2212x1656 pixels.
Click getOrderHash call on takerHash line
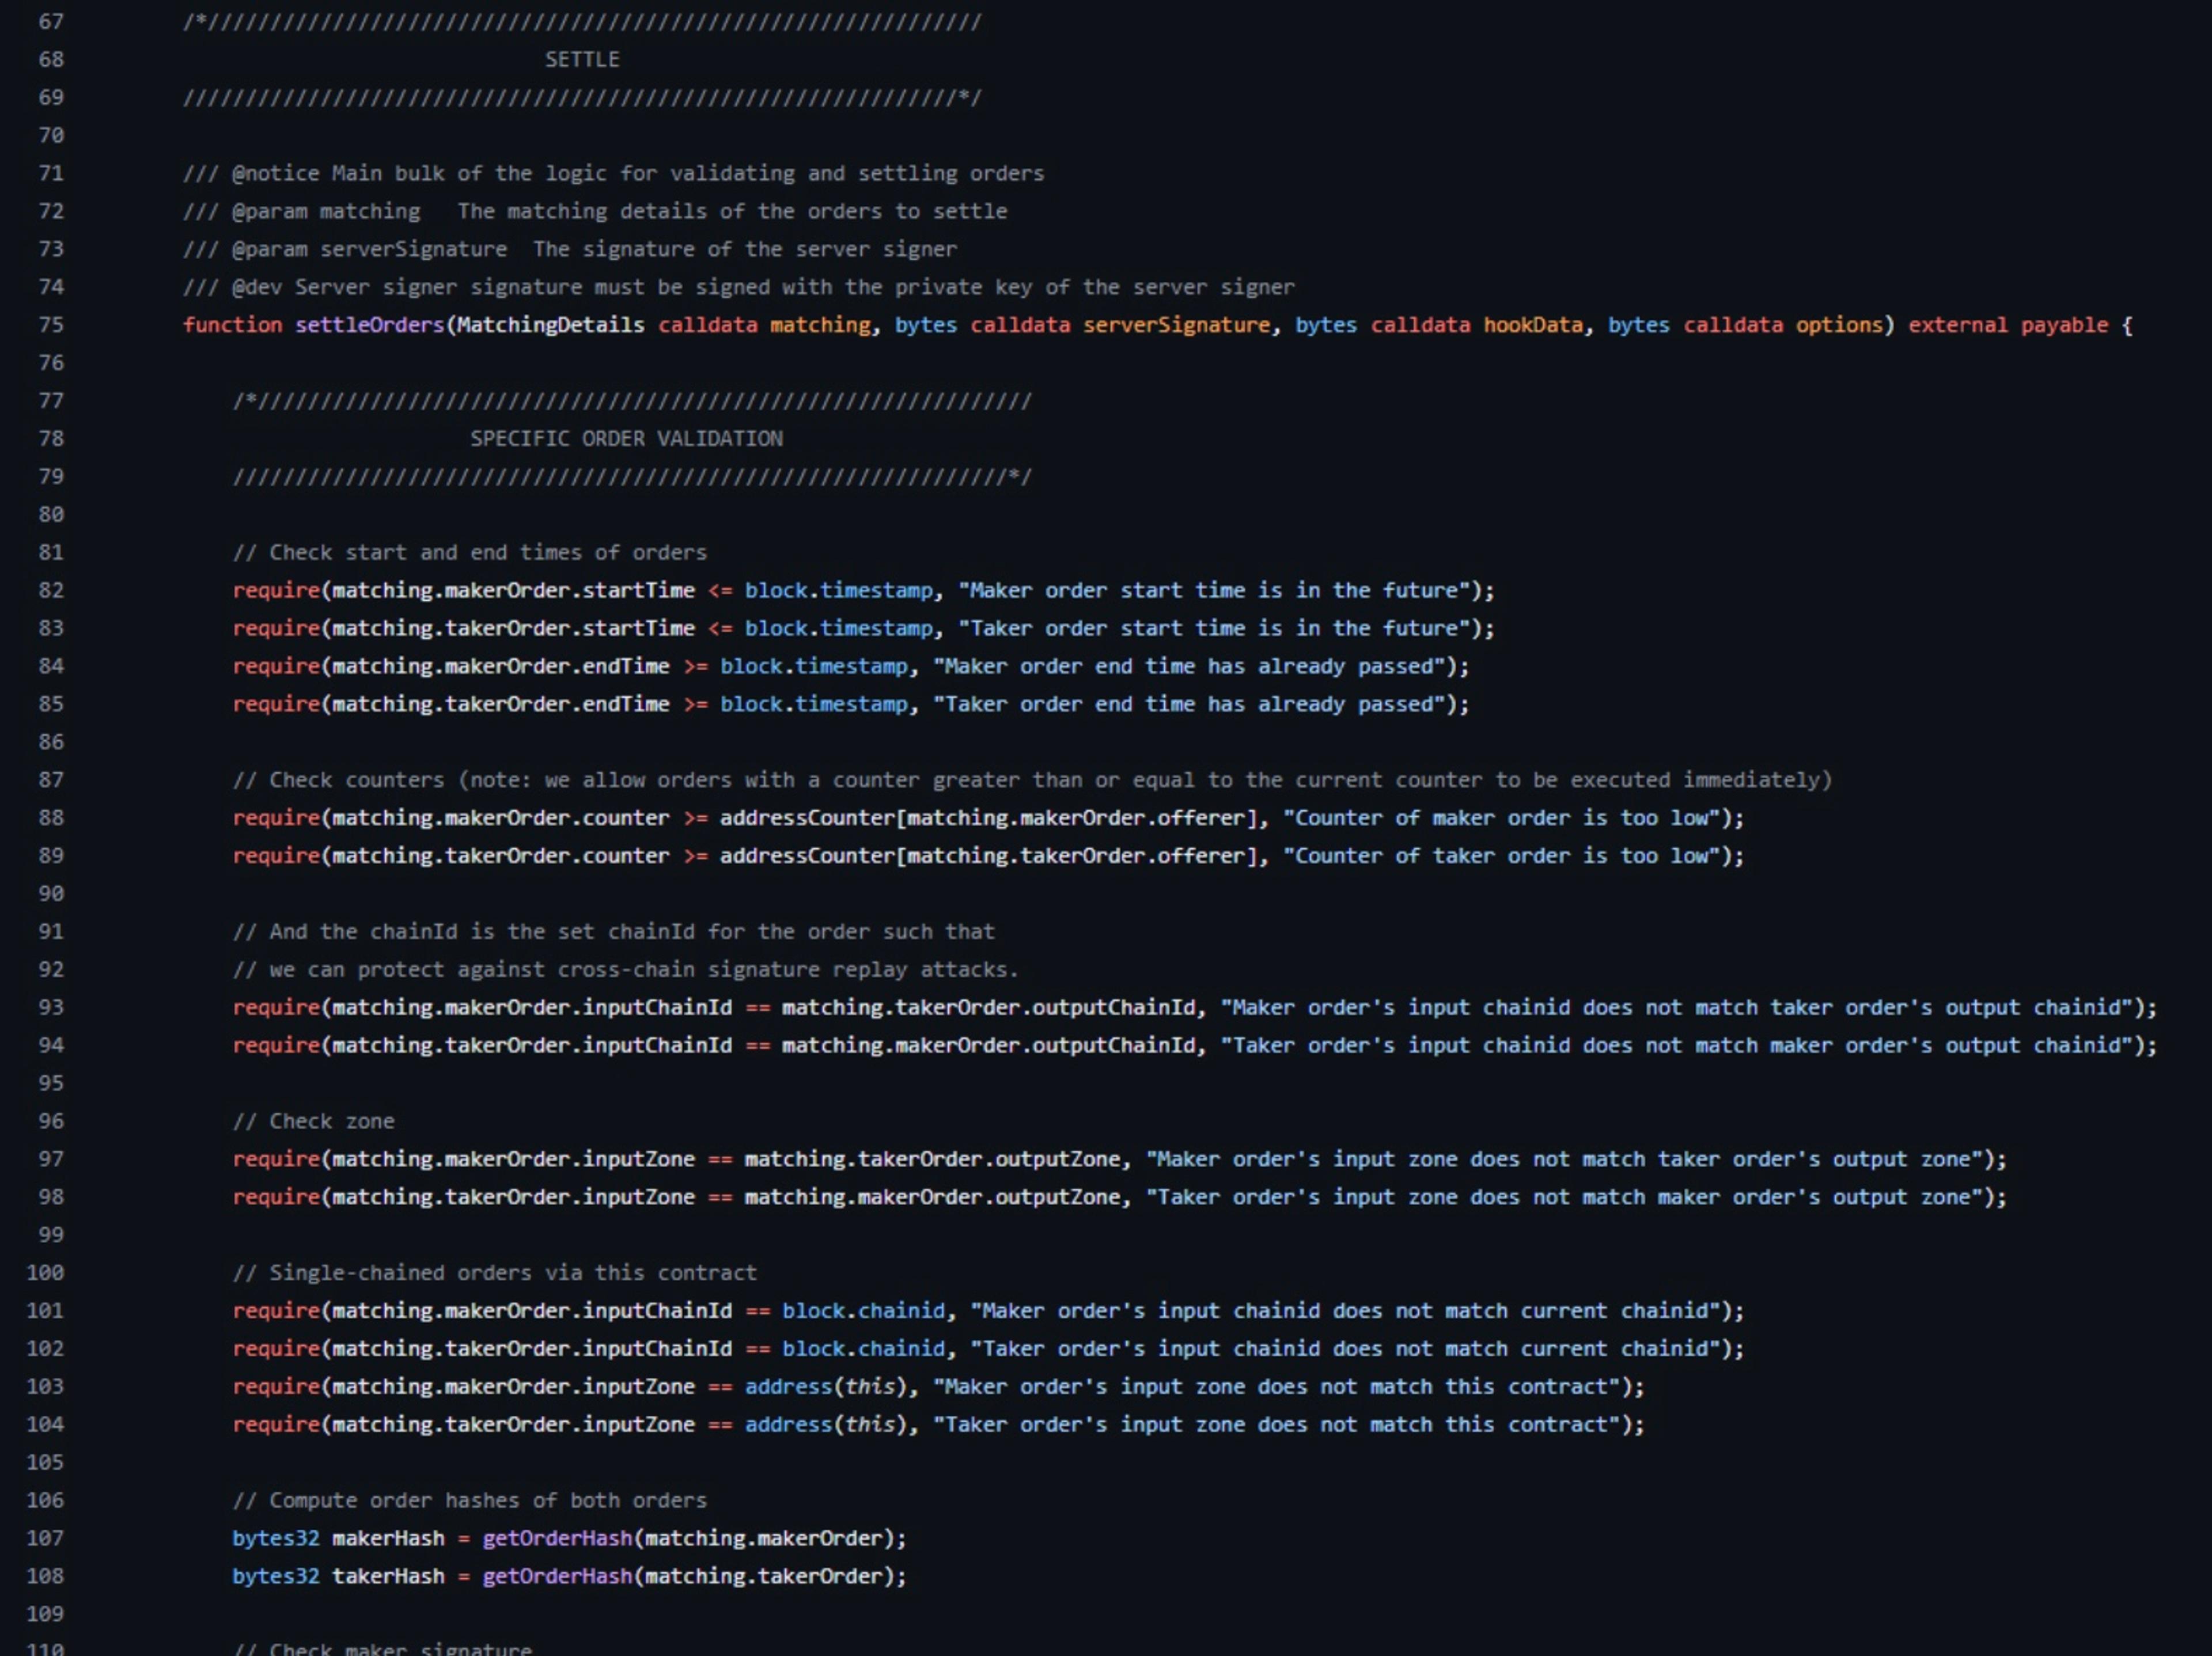click(x=557, y=1576)
